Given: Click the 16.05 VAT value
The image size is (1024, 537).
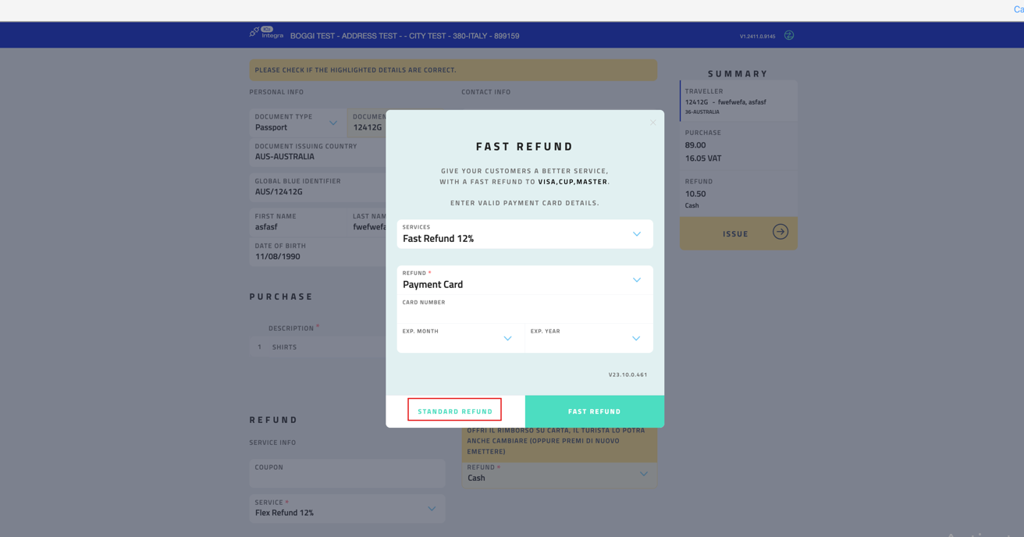Looking at the screenshot, I should (703, 158).
